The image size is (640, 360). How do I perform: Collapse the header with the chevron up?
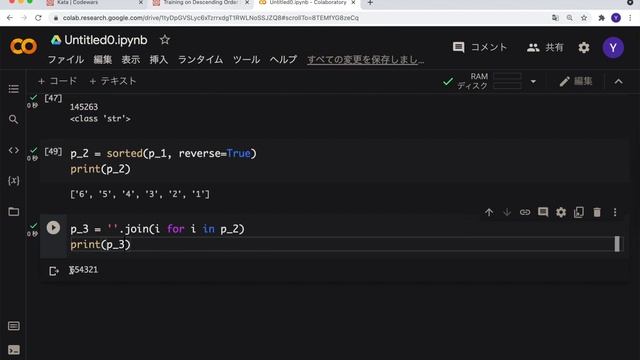click(618, 82)
